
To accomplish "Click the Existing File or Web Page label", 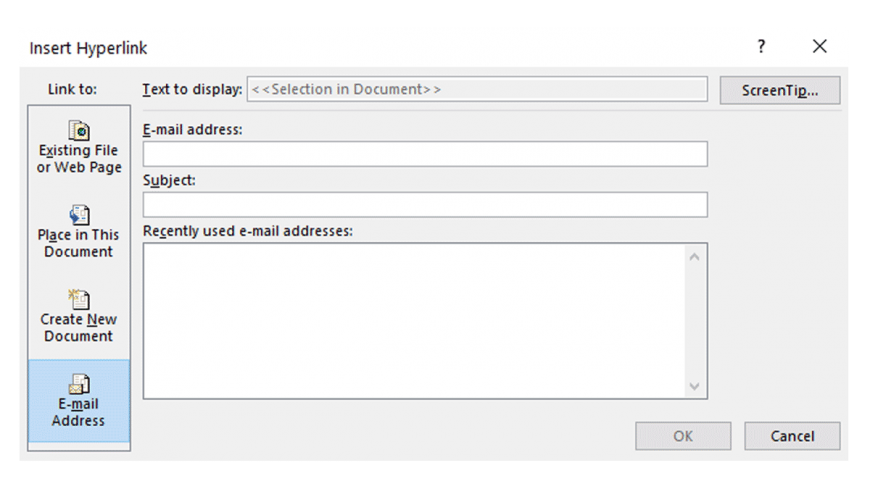I will point(79,159).
